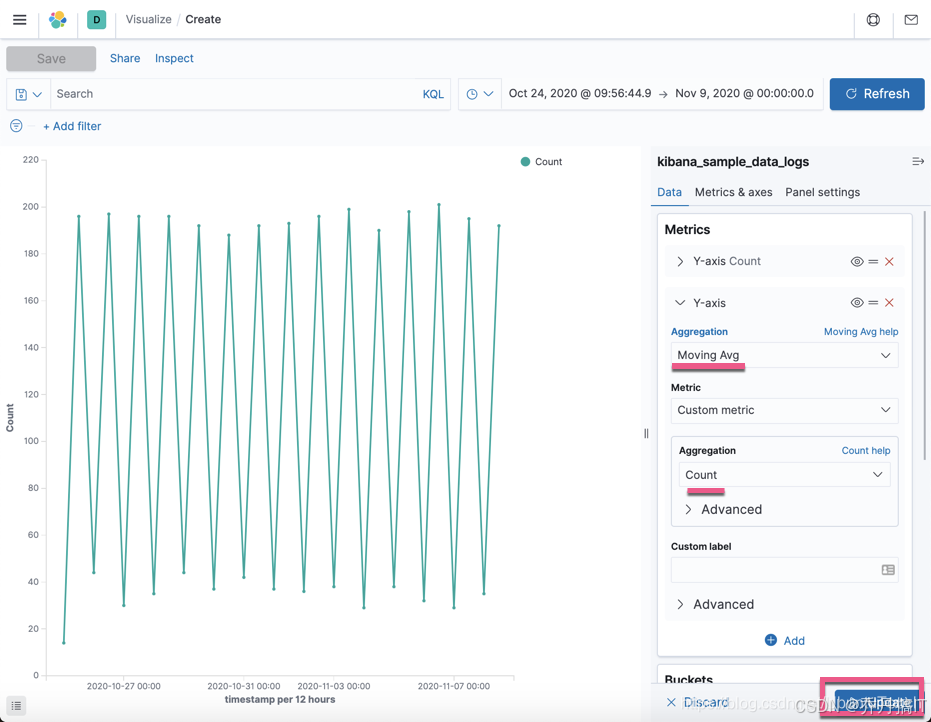Open the Inspect panel
This screenshot has height=722, width=931.
[174, 58]
